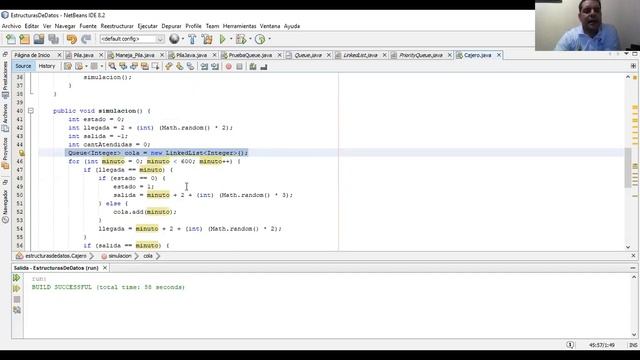Image resolution: width=640 pixels, height=360 pixels.
Task: Collapse the simulacion method fold marker
Action: pos(31,111)
